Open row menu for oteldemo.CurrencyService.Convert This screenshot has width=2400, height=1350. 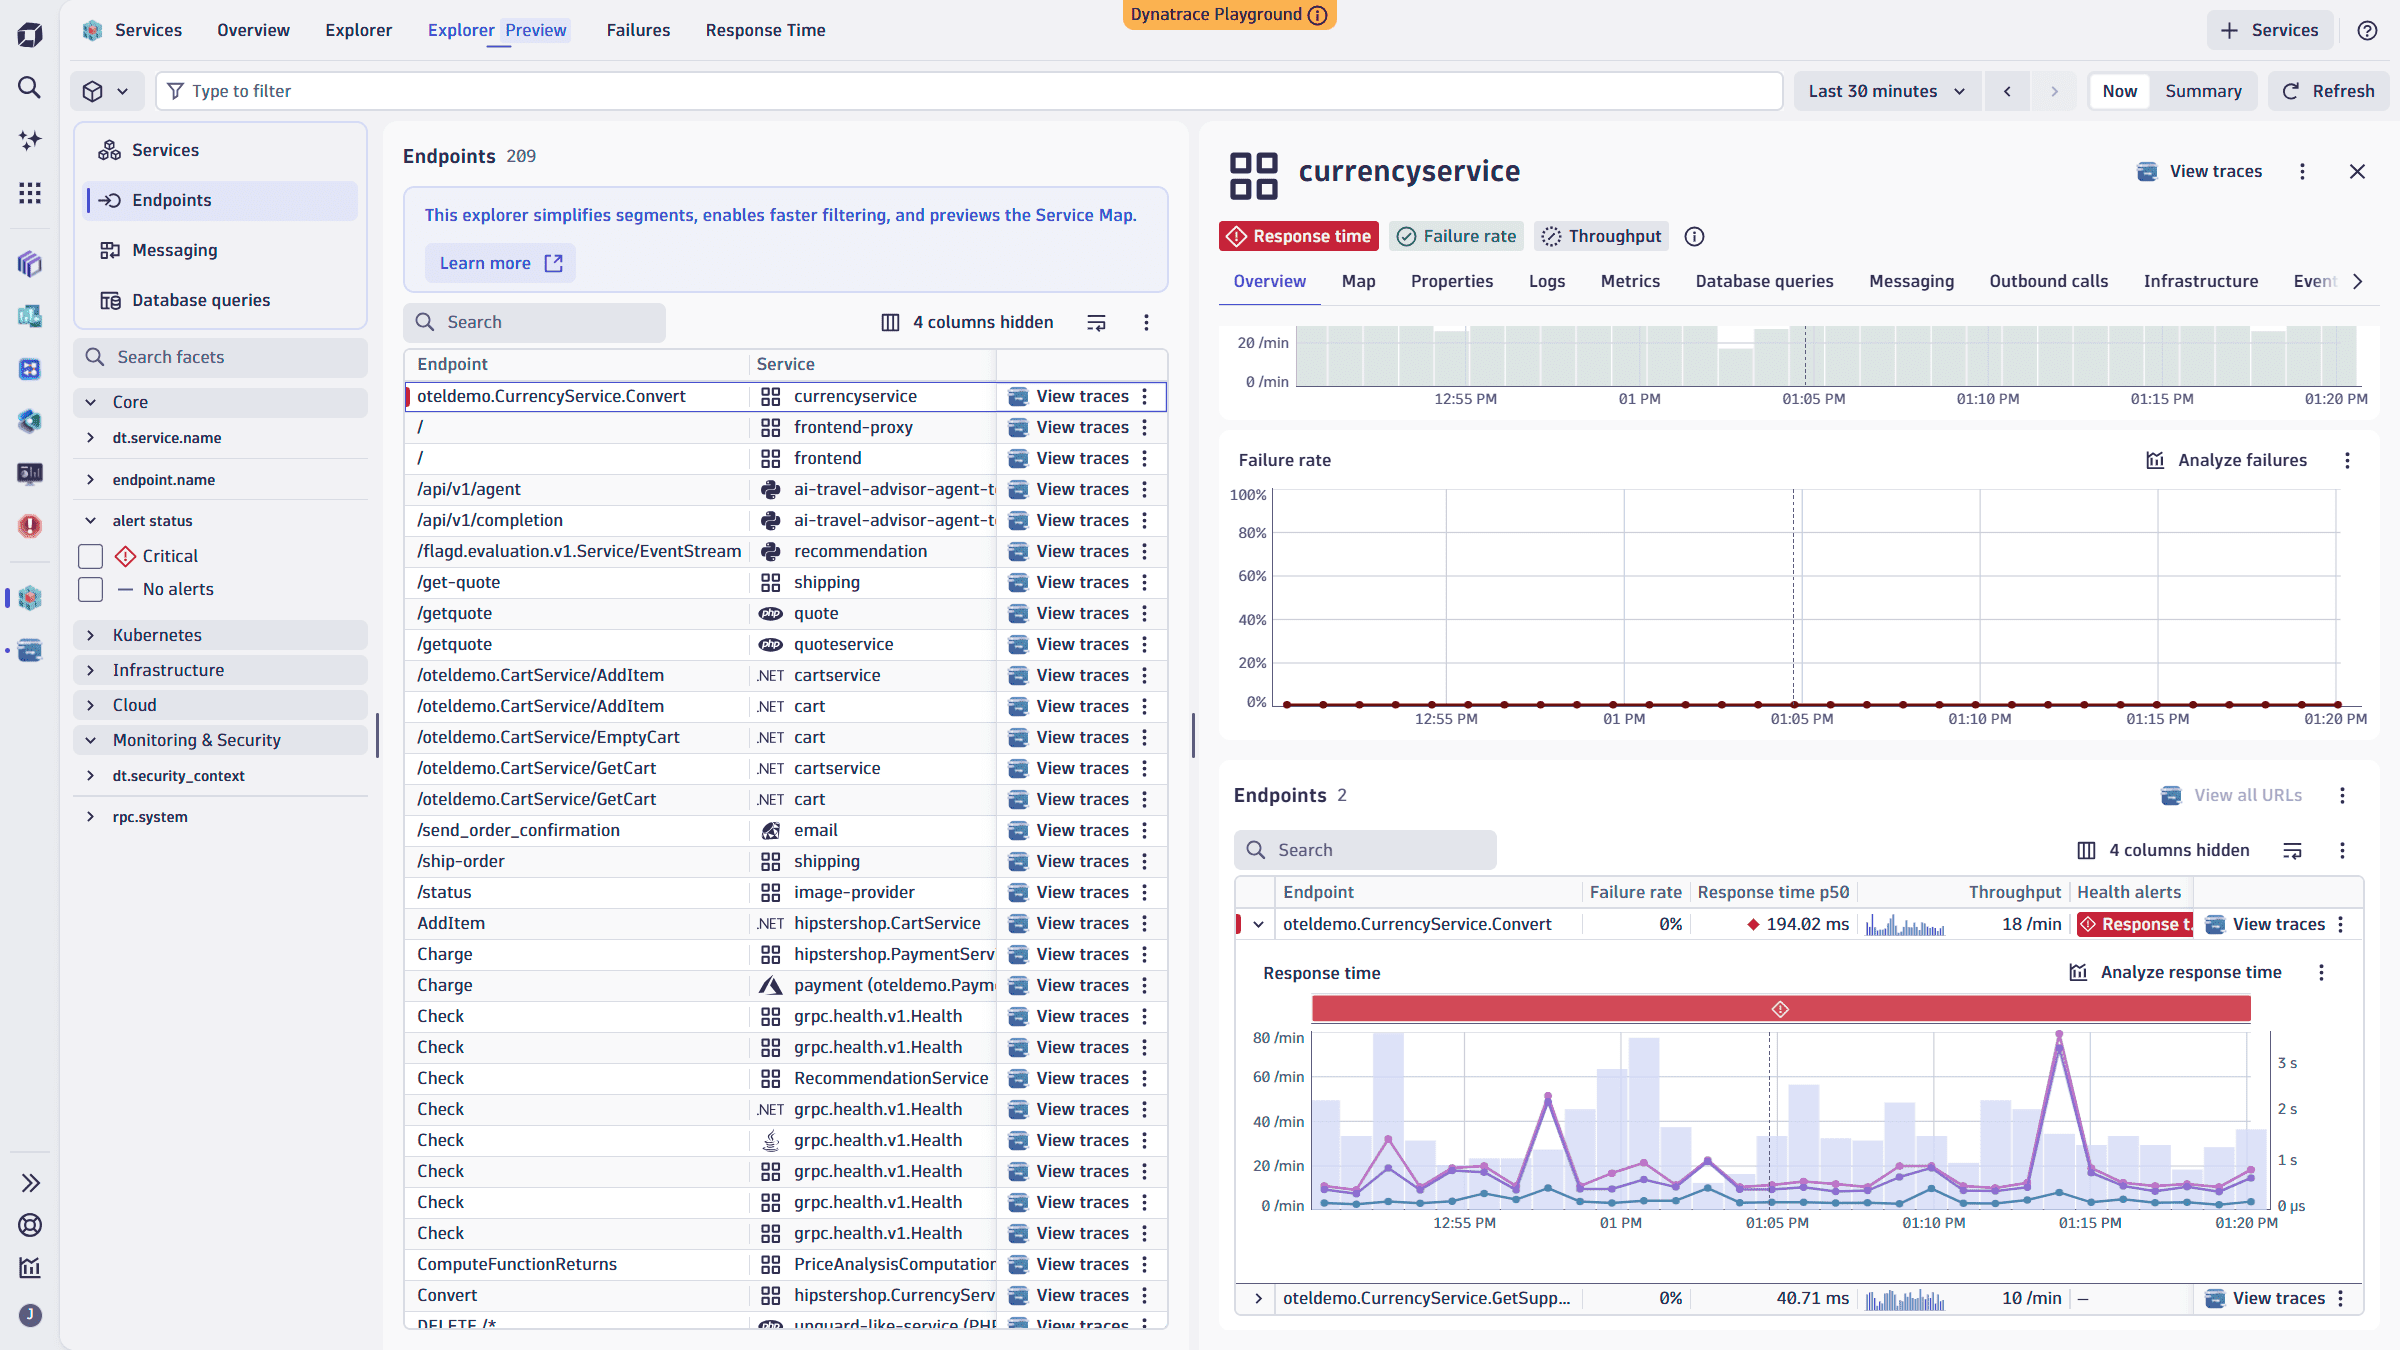(x=1145, y=397)
